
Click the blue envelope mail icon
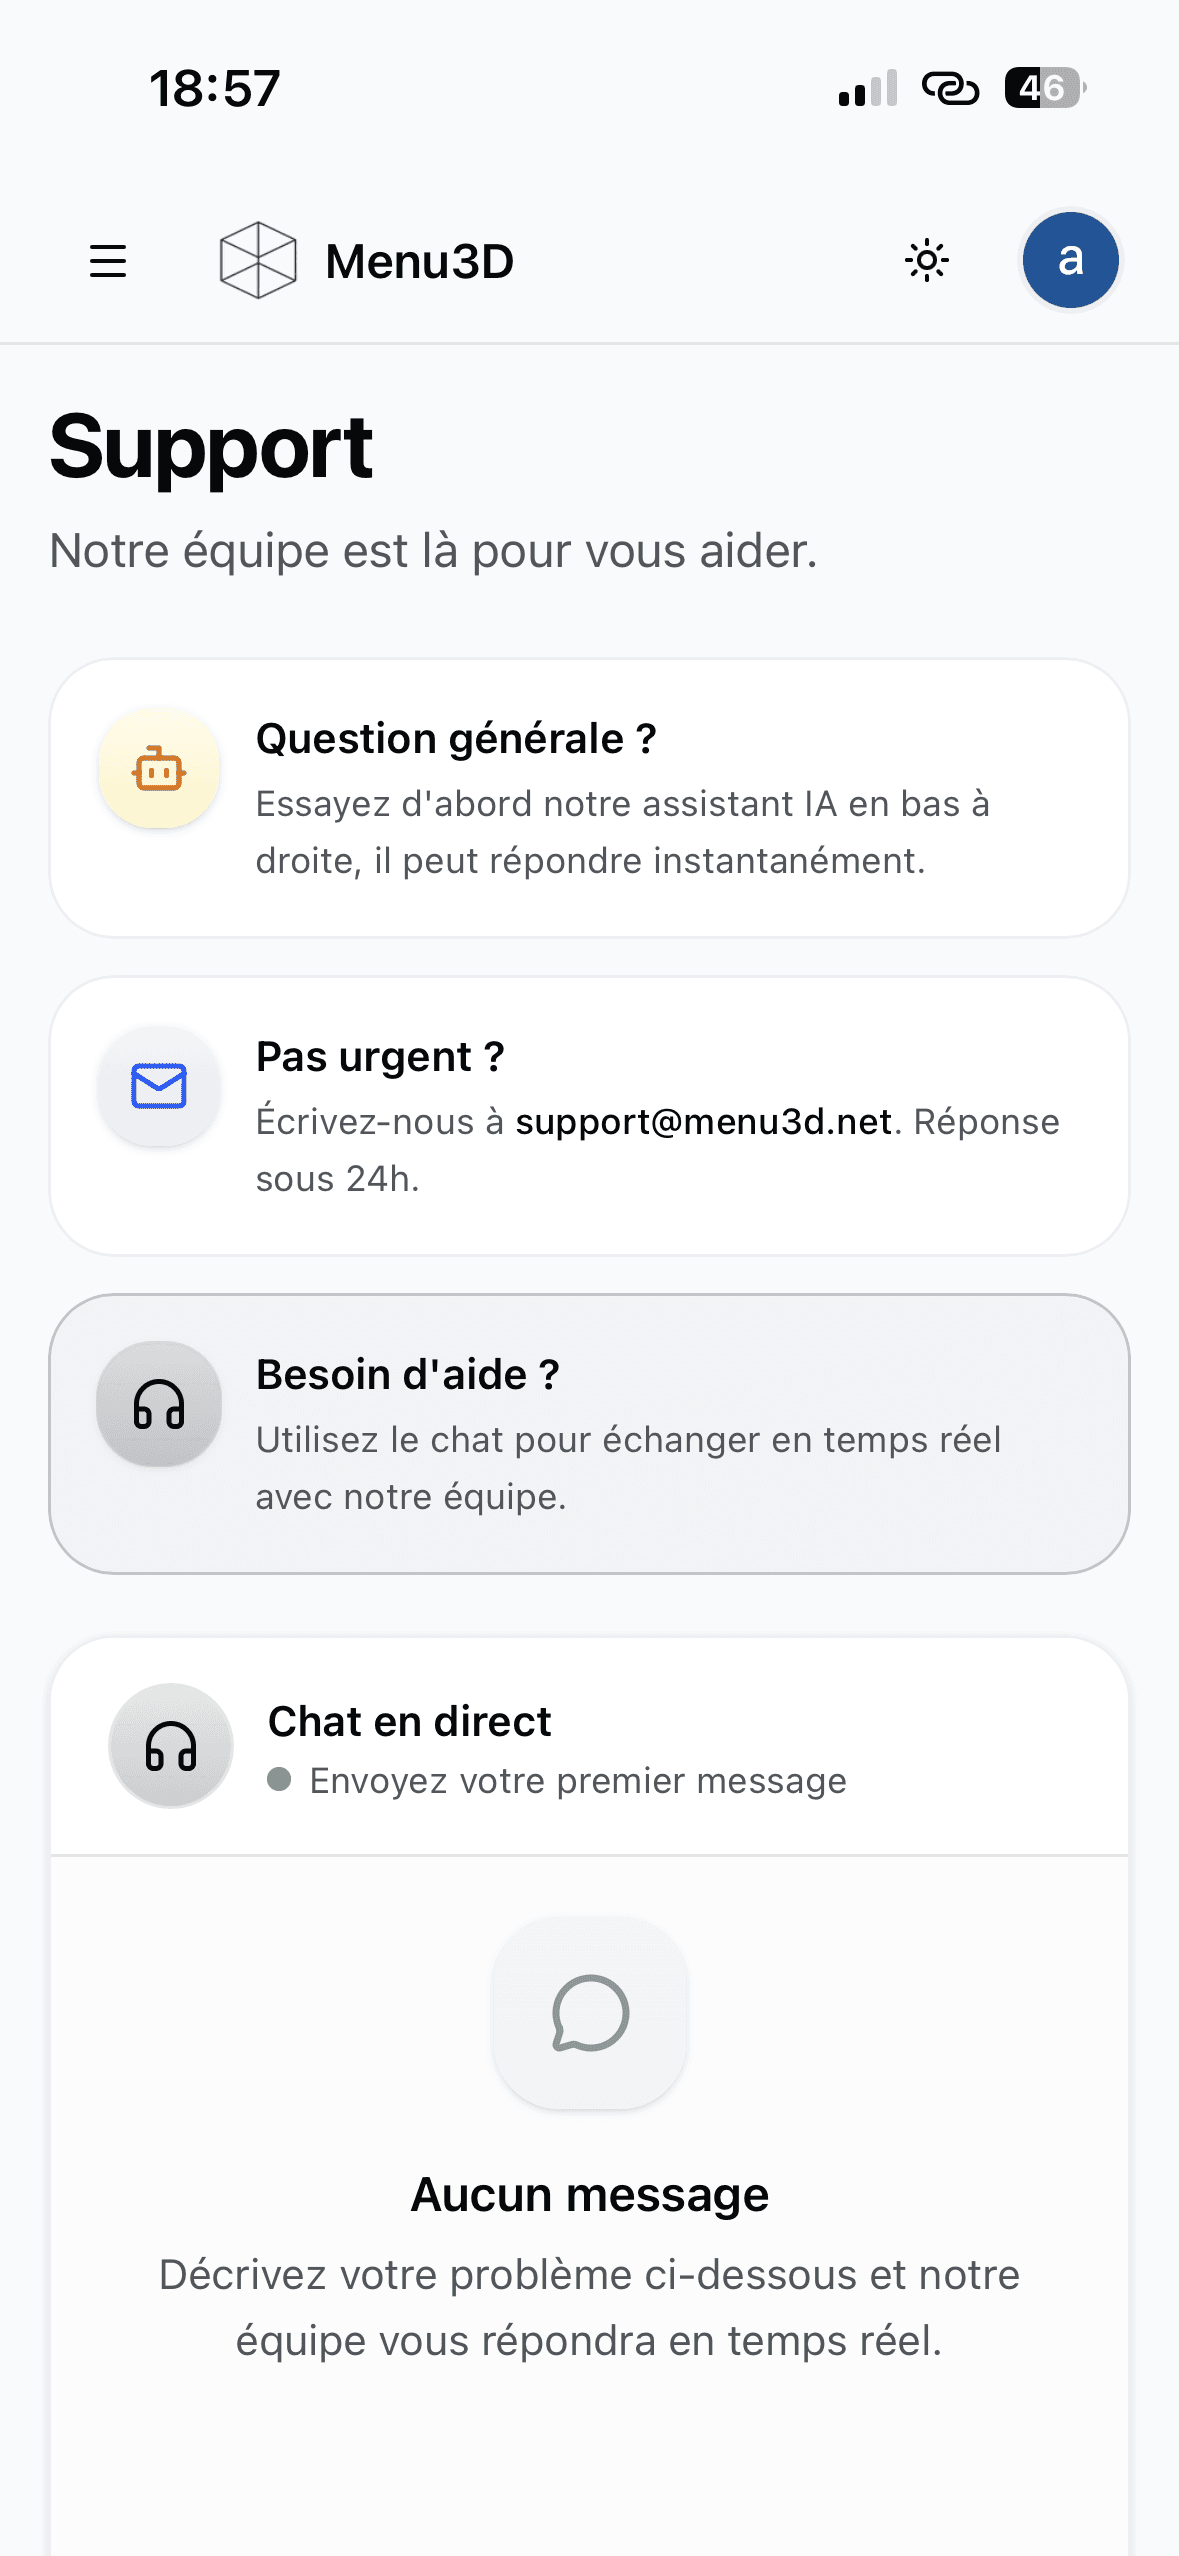click(x=159, y=1086)
